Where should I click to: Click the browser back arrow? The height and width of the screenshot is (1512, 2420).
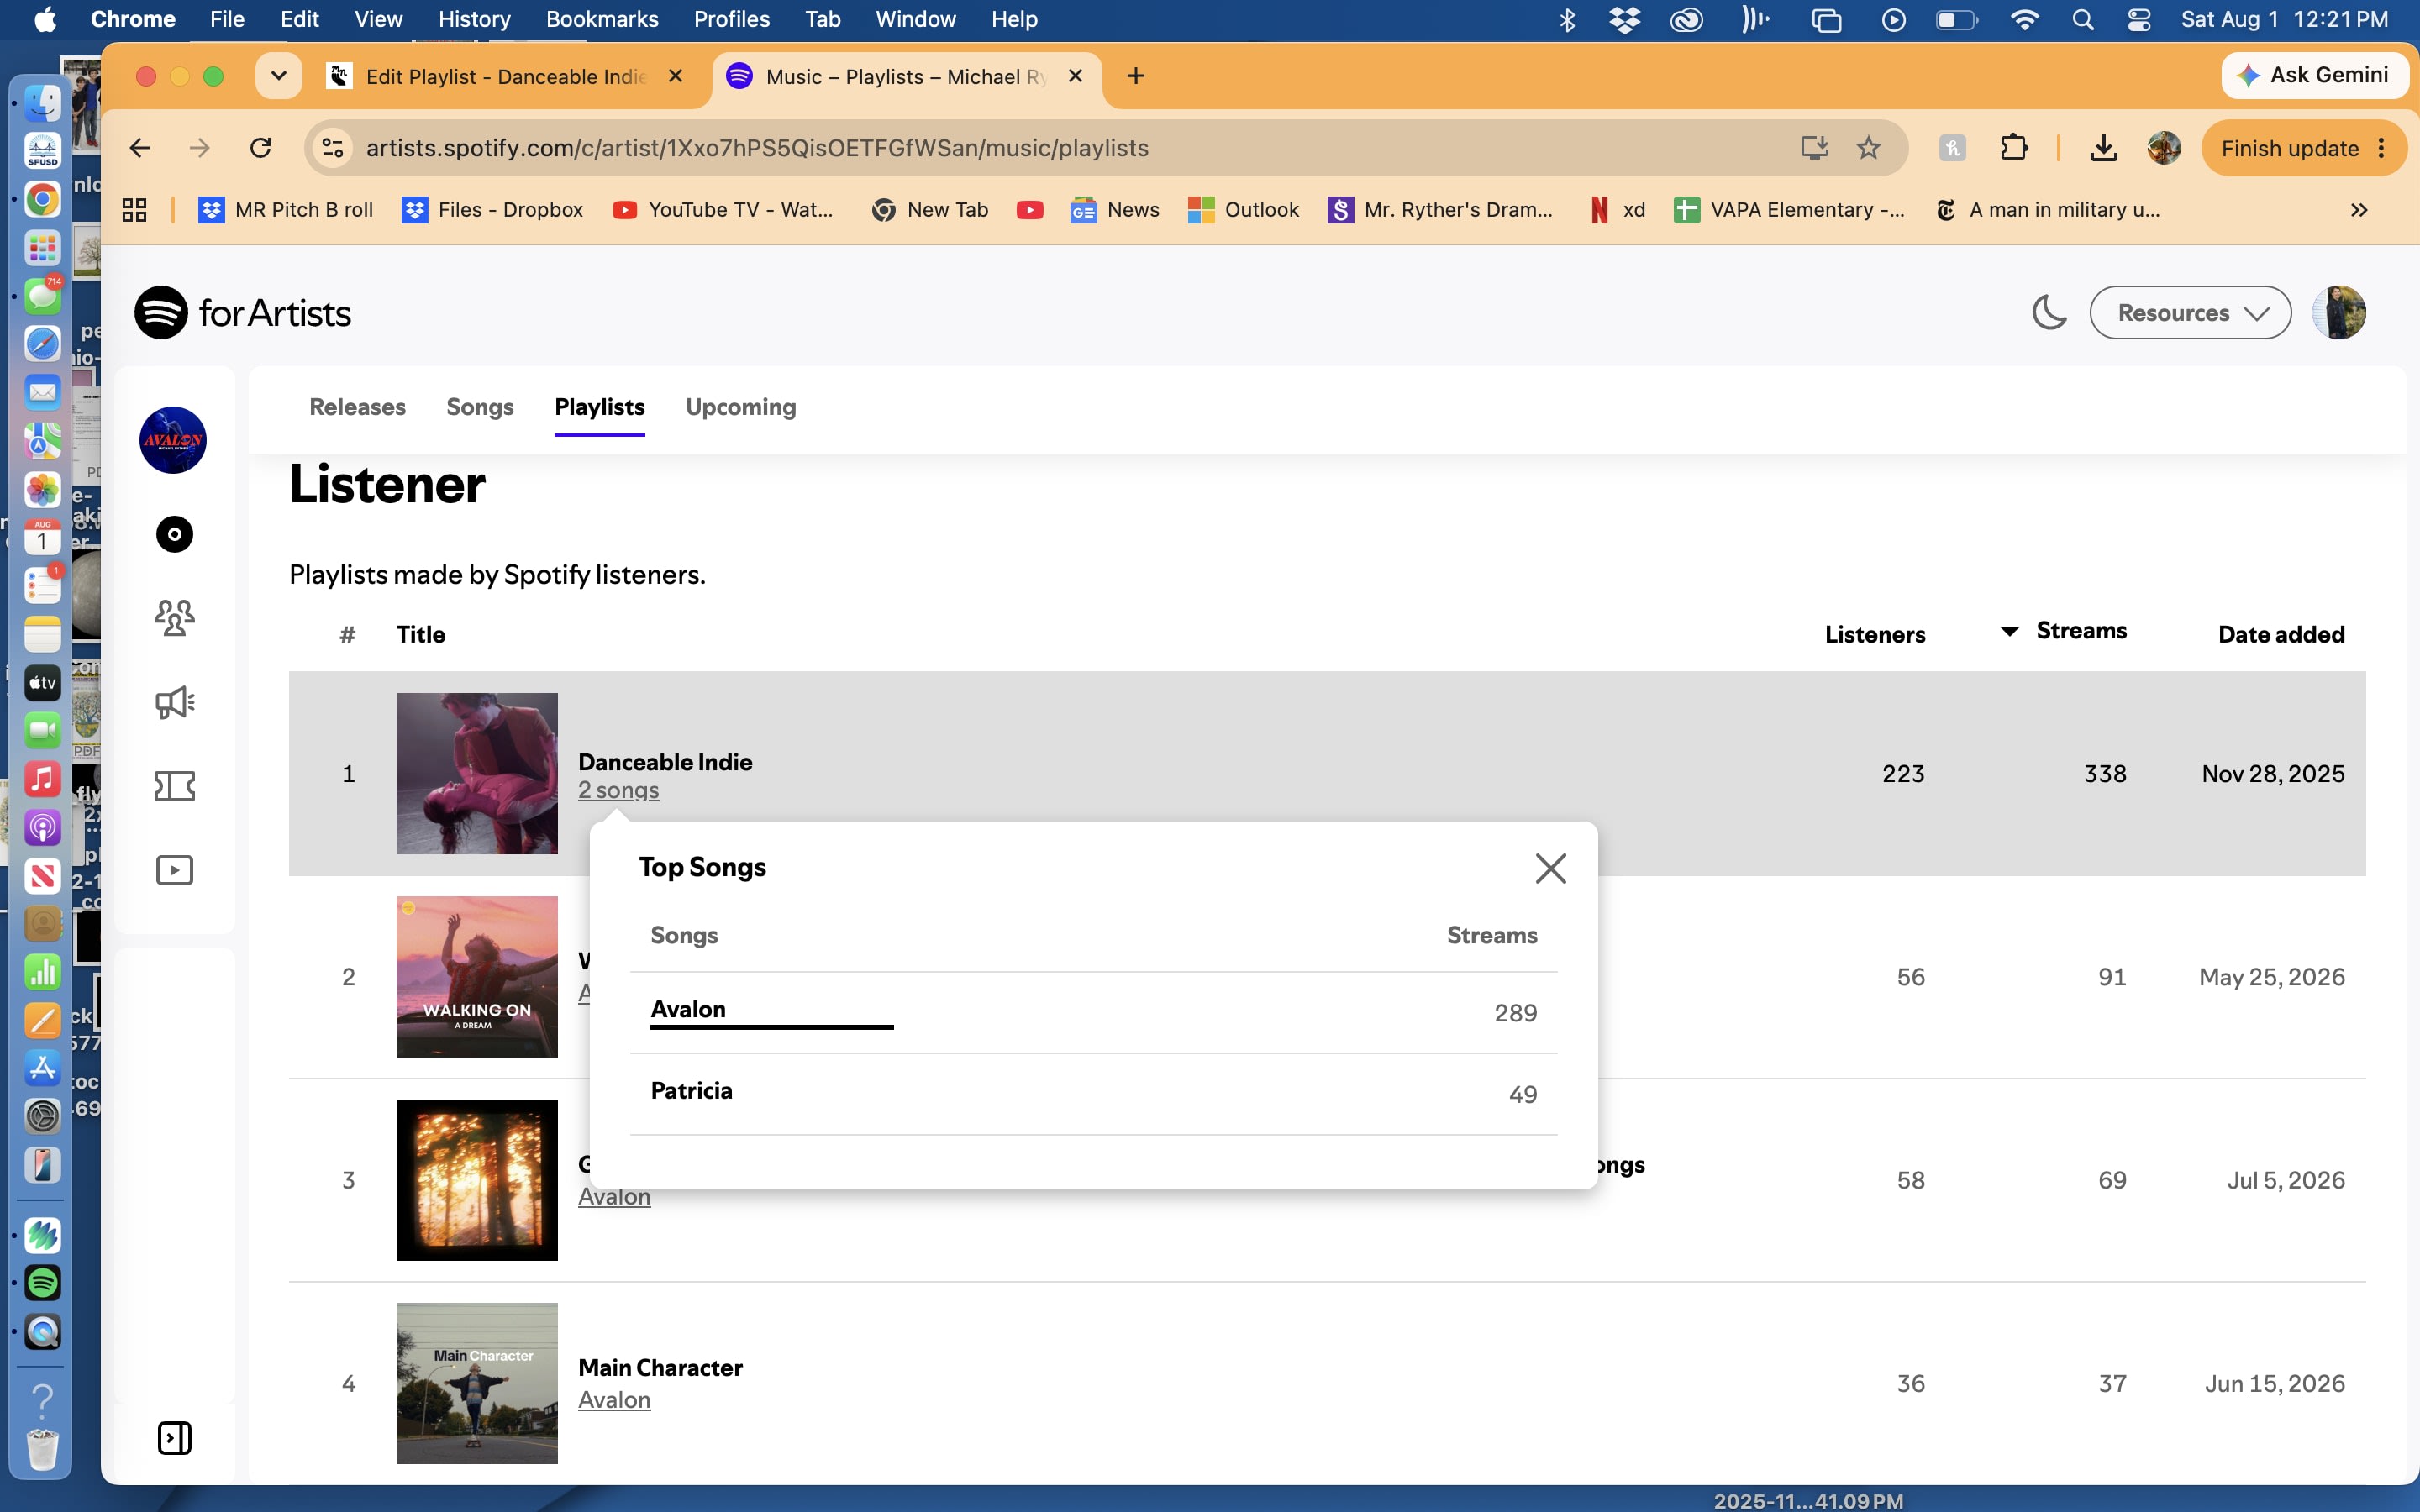[x=140, y=148]
